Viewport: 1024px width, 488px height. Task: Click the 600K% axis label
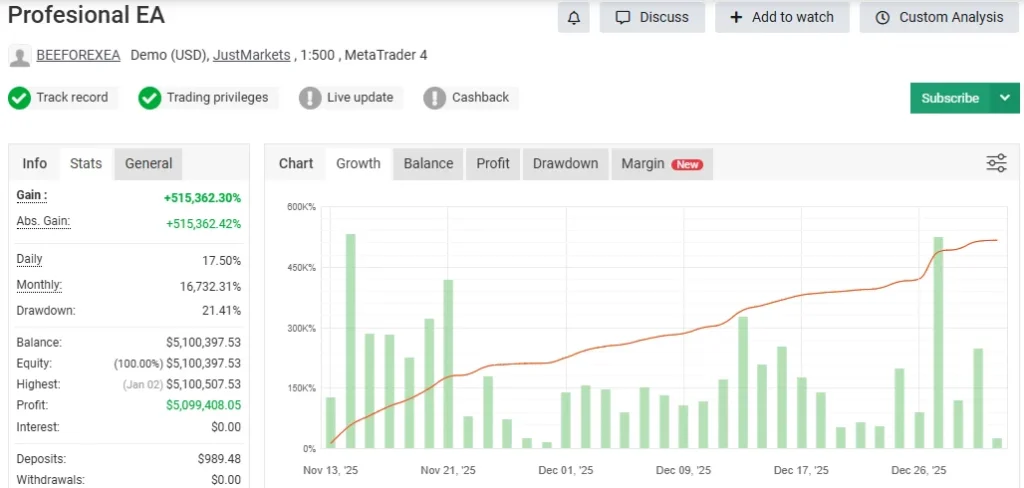coord(301,207)
